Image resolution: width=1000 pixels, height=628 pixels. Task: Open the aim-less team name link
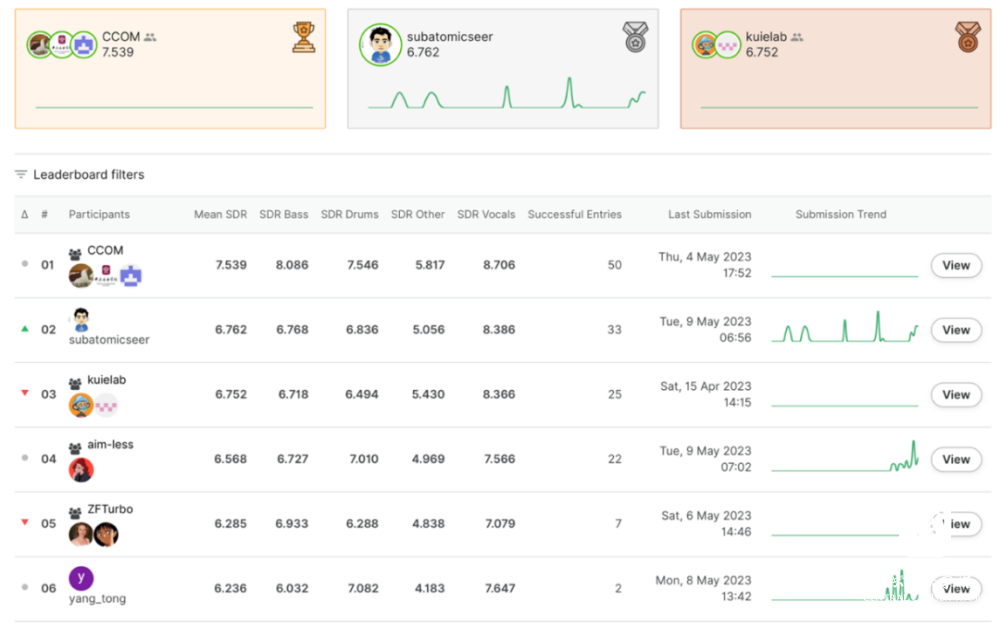(110, 445)
